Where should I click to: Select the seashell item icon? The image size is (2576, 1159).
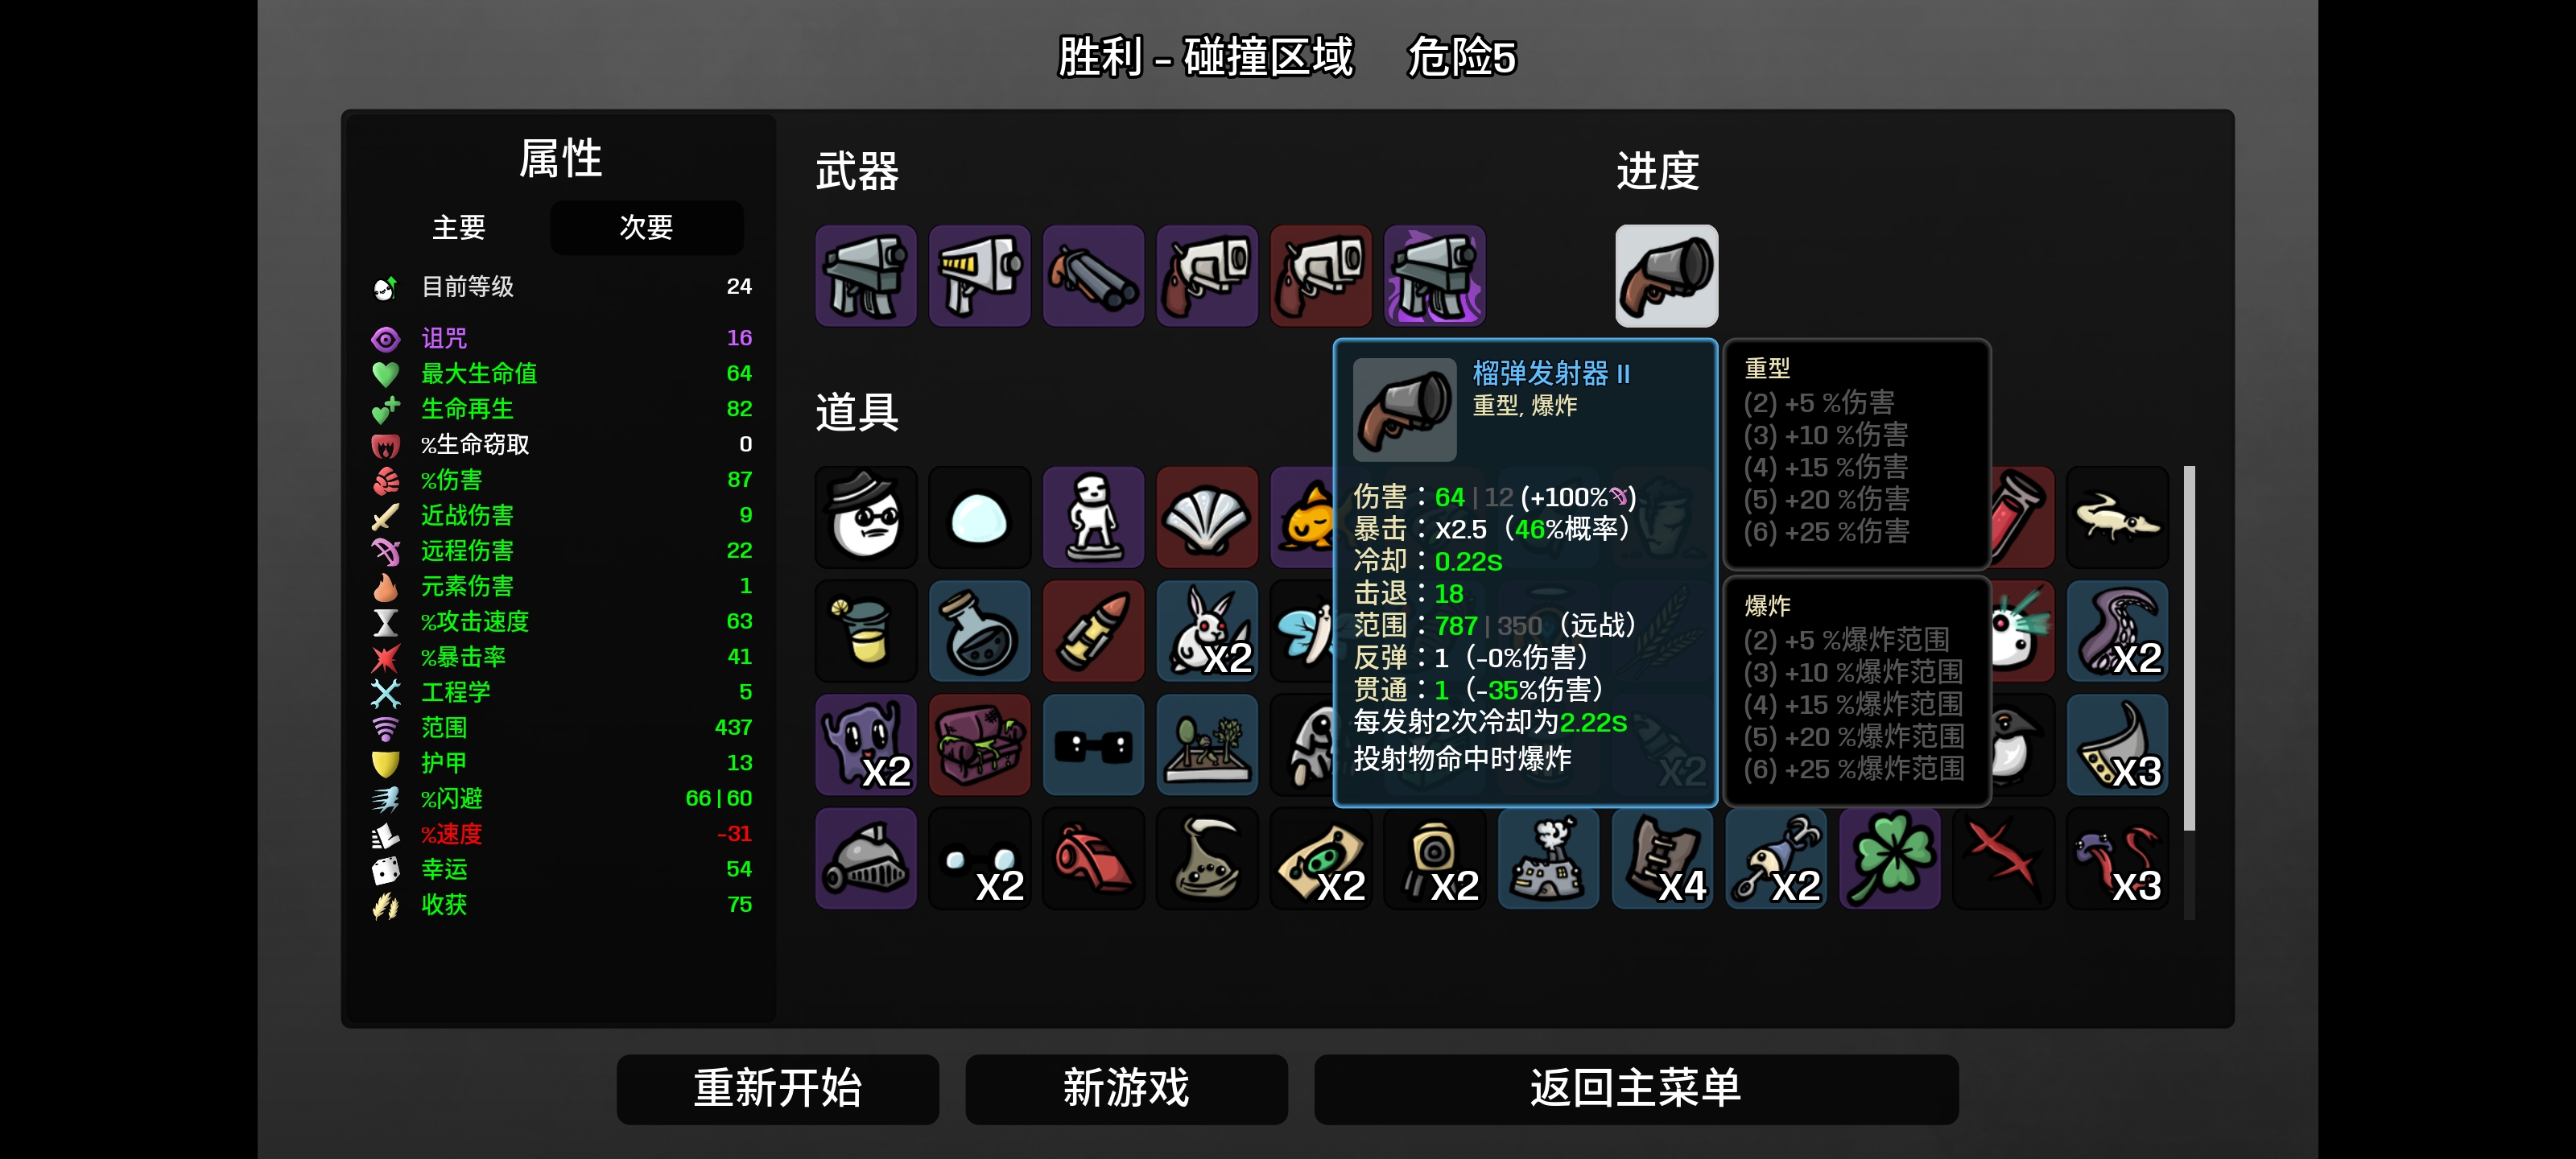coord(1207,517)
